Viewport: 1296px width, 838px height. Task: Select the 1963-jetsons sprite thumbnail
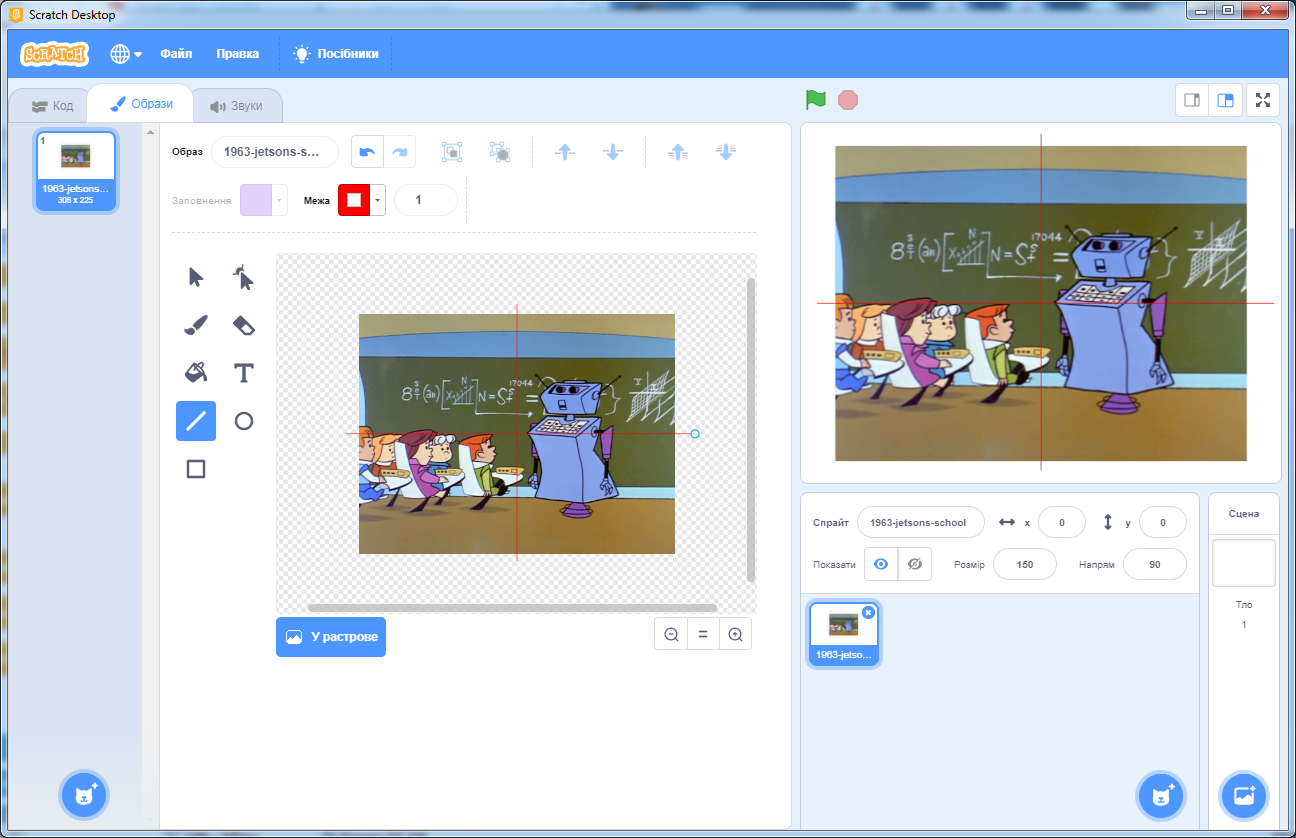[x=844, y=634]
